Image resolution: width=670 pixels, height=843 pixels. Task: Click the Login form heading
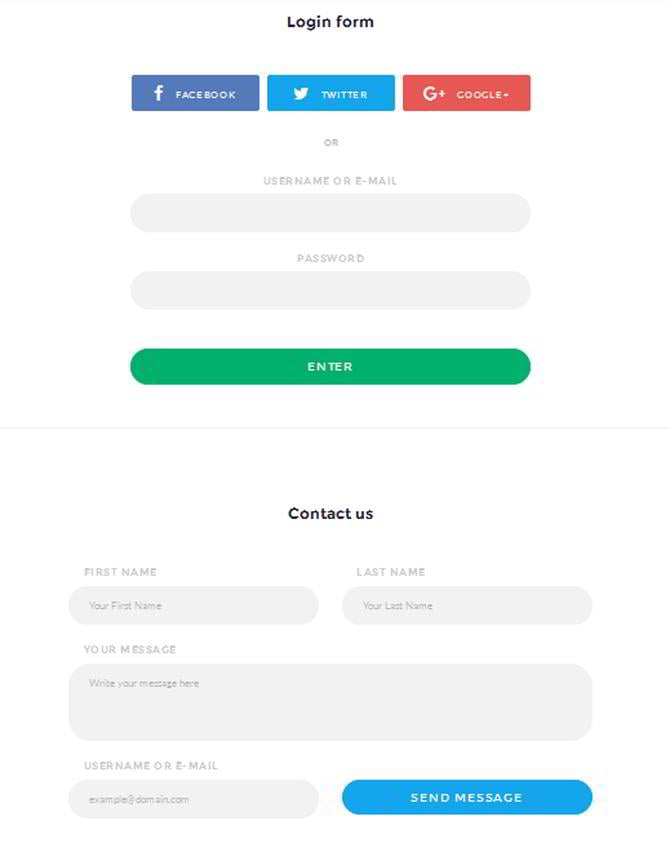click(330, 22)
